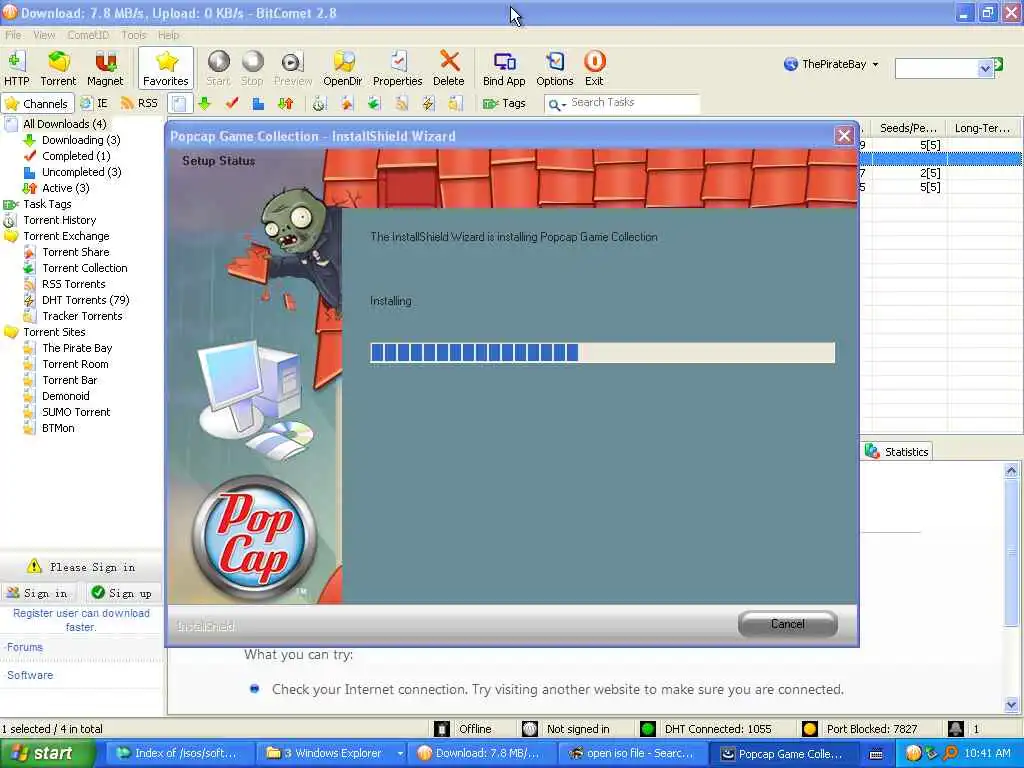
Task: Open the View menu
Action: pyautogui.click(x=44, y=35)
